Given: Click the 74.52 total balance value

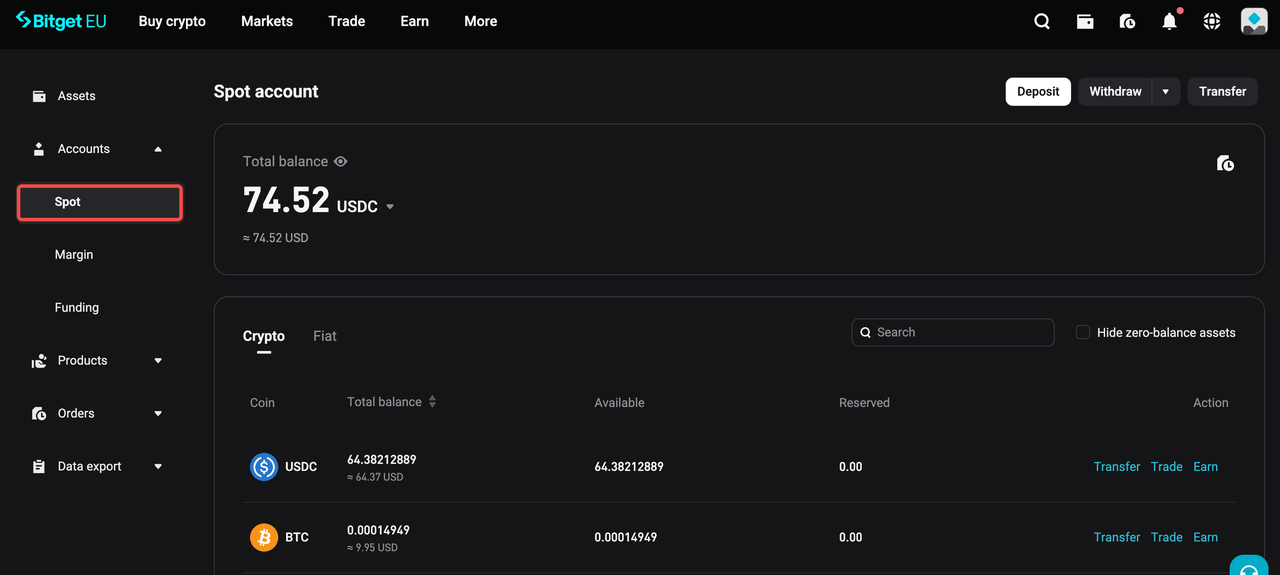Looking at the screenshot, I should coord(286,201).
